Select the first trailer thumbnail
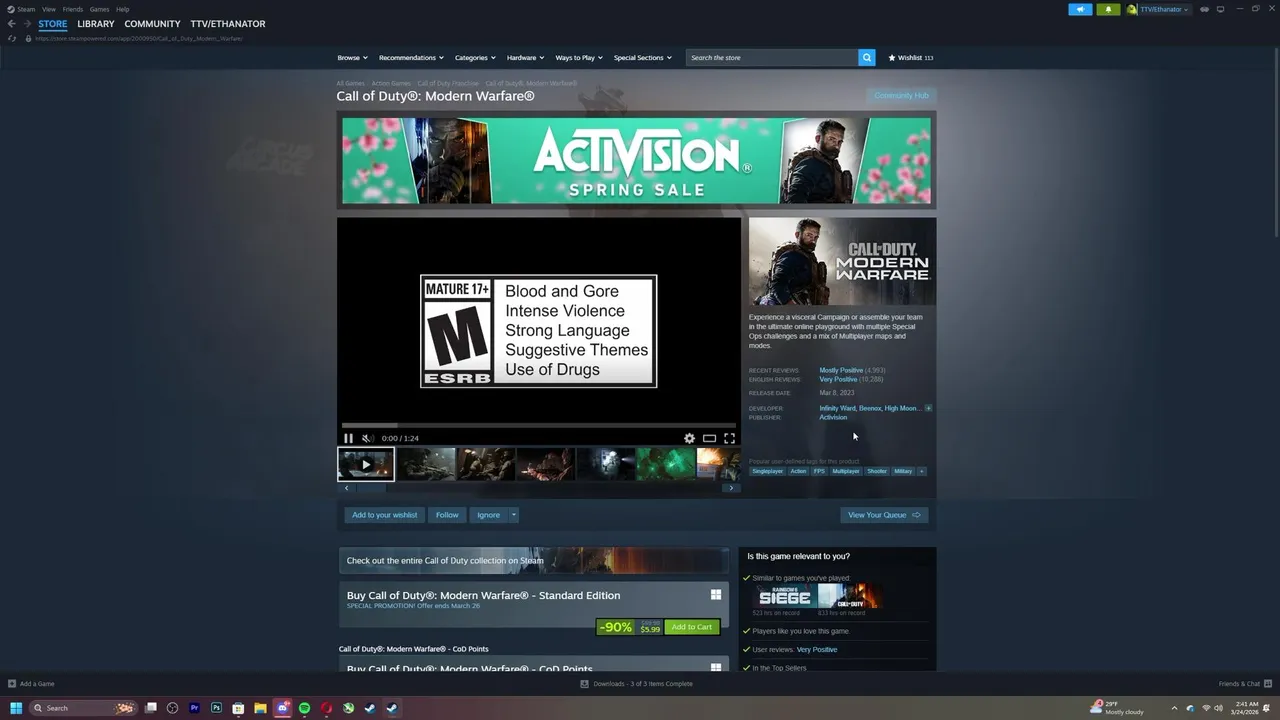This screenshot has width=1280, height=720. pos(366,464)
